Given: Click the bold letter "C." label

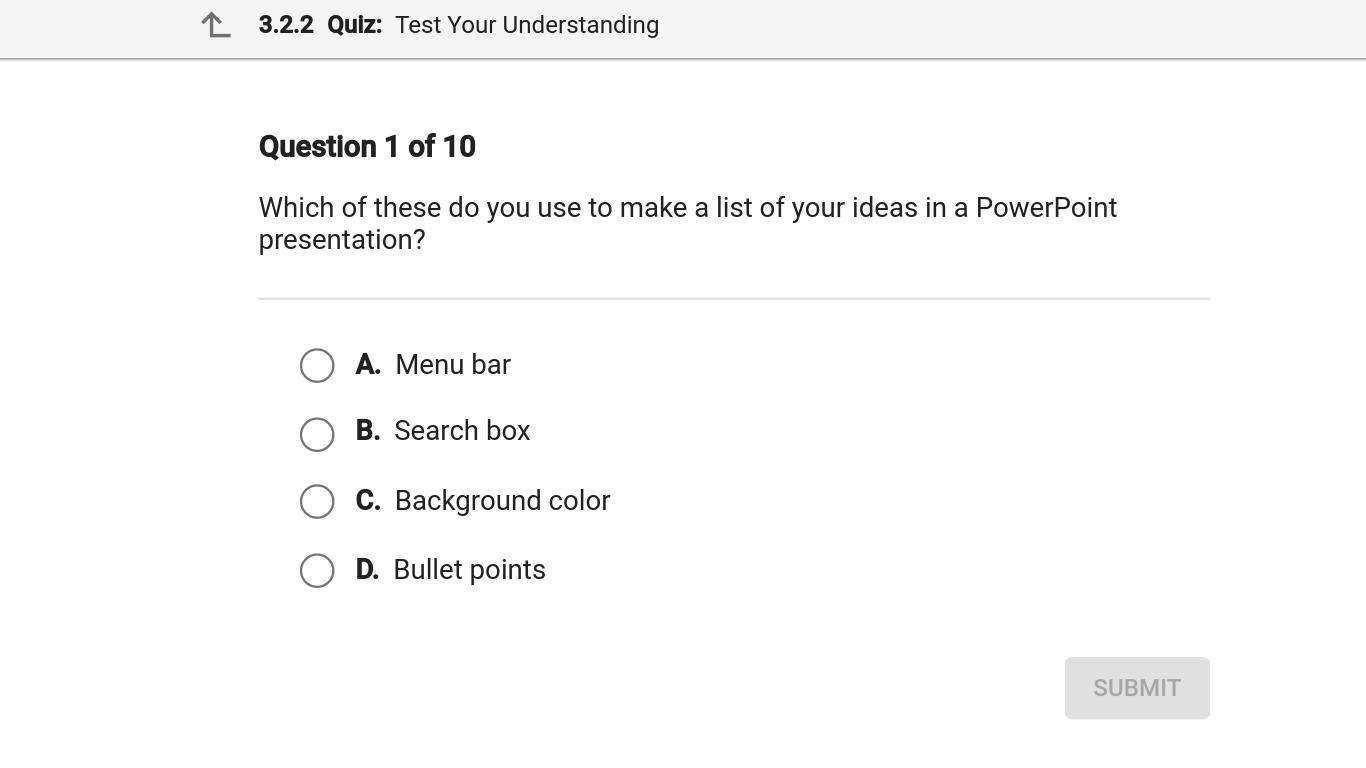Looking at the screenshot, I should tap(368, 501).
